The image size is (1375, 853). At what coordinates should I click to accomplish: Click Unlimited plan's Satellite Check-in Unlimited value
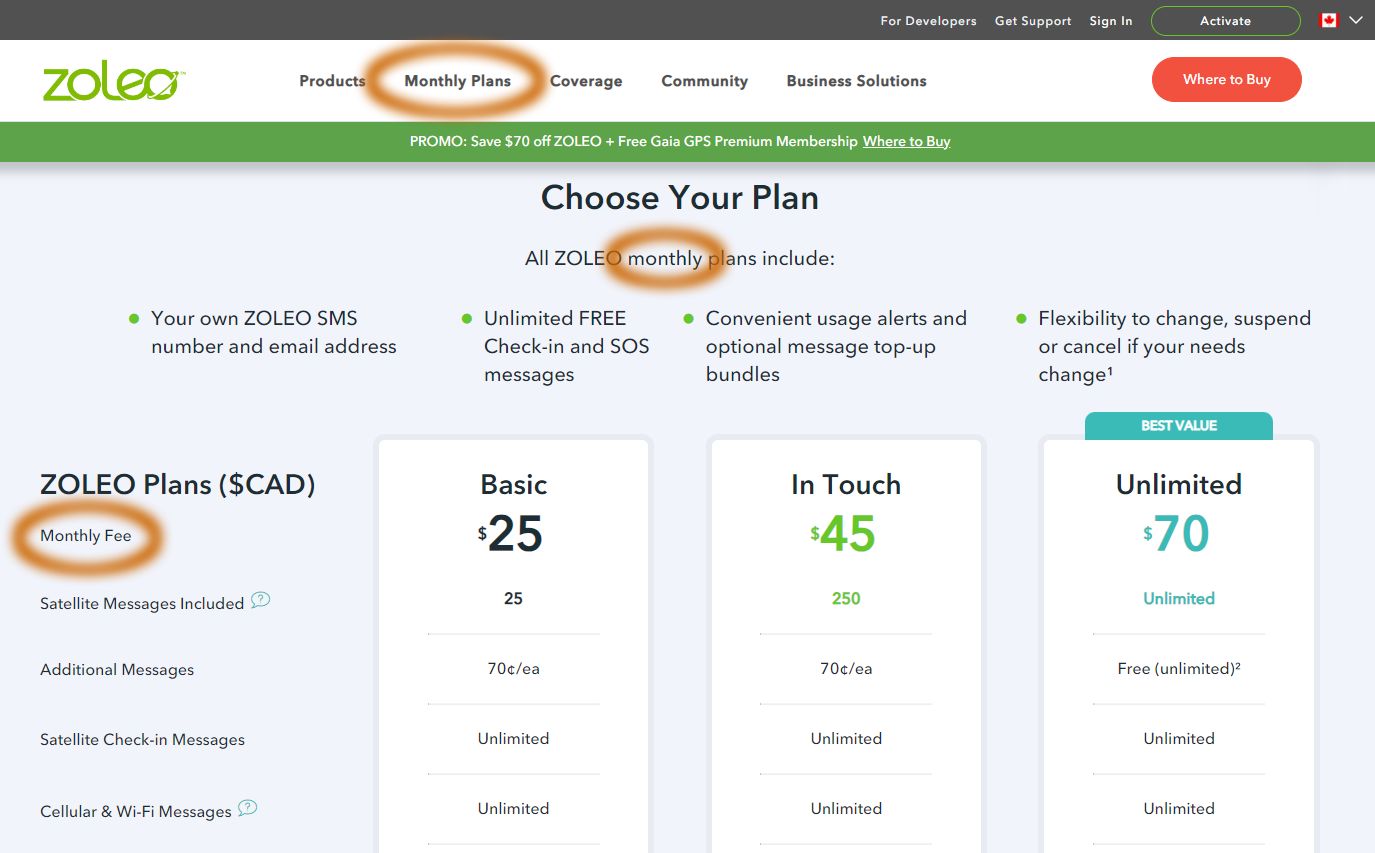(x=1179, y=739)
